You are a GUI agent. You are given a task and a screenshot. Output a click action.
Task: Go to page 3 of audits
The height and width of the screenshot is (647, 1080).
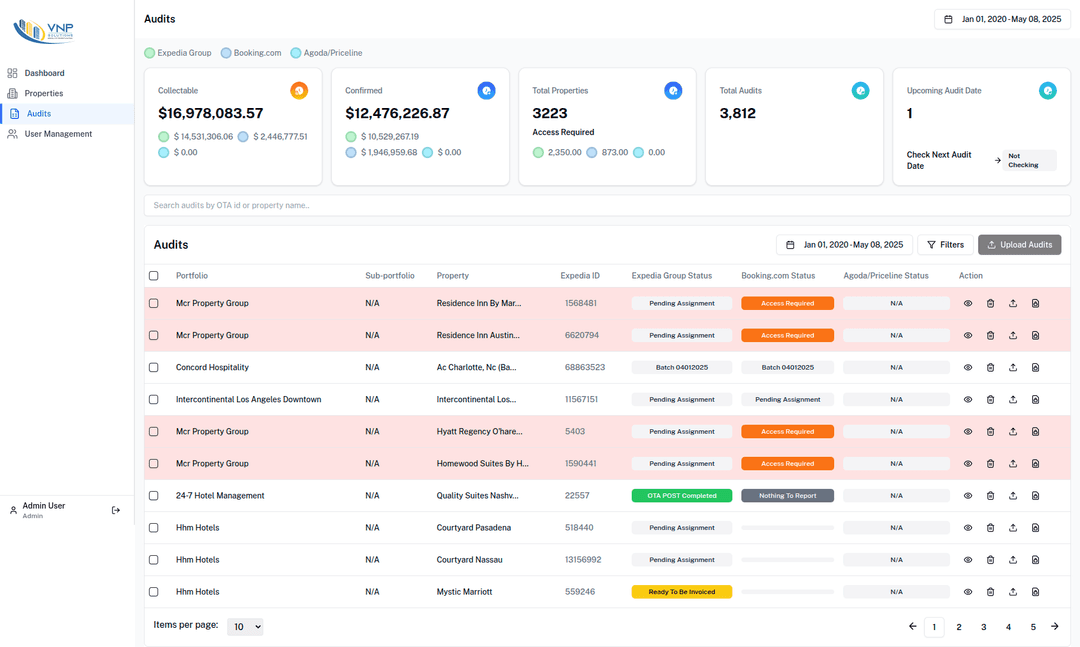coord(984,627)
